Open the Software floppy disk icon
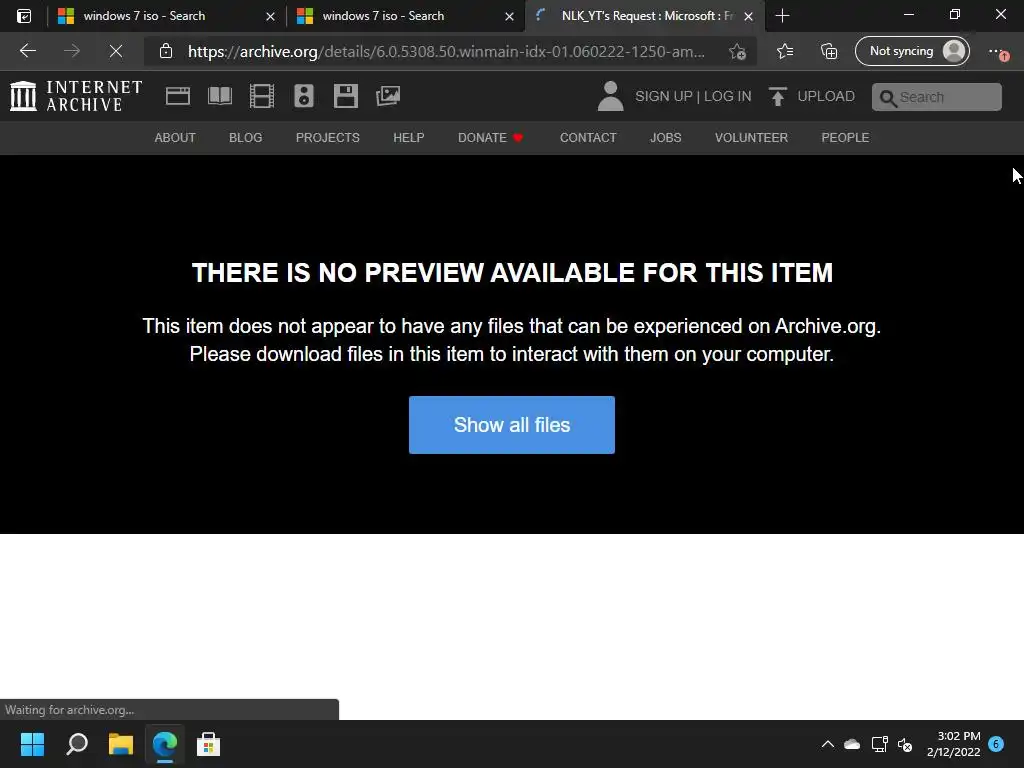This screenshot has height=768, width=1024. click(345, 96)
